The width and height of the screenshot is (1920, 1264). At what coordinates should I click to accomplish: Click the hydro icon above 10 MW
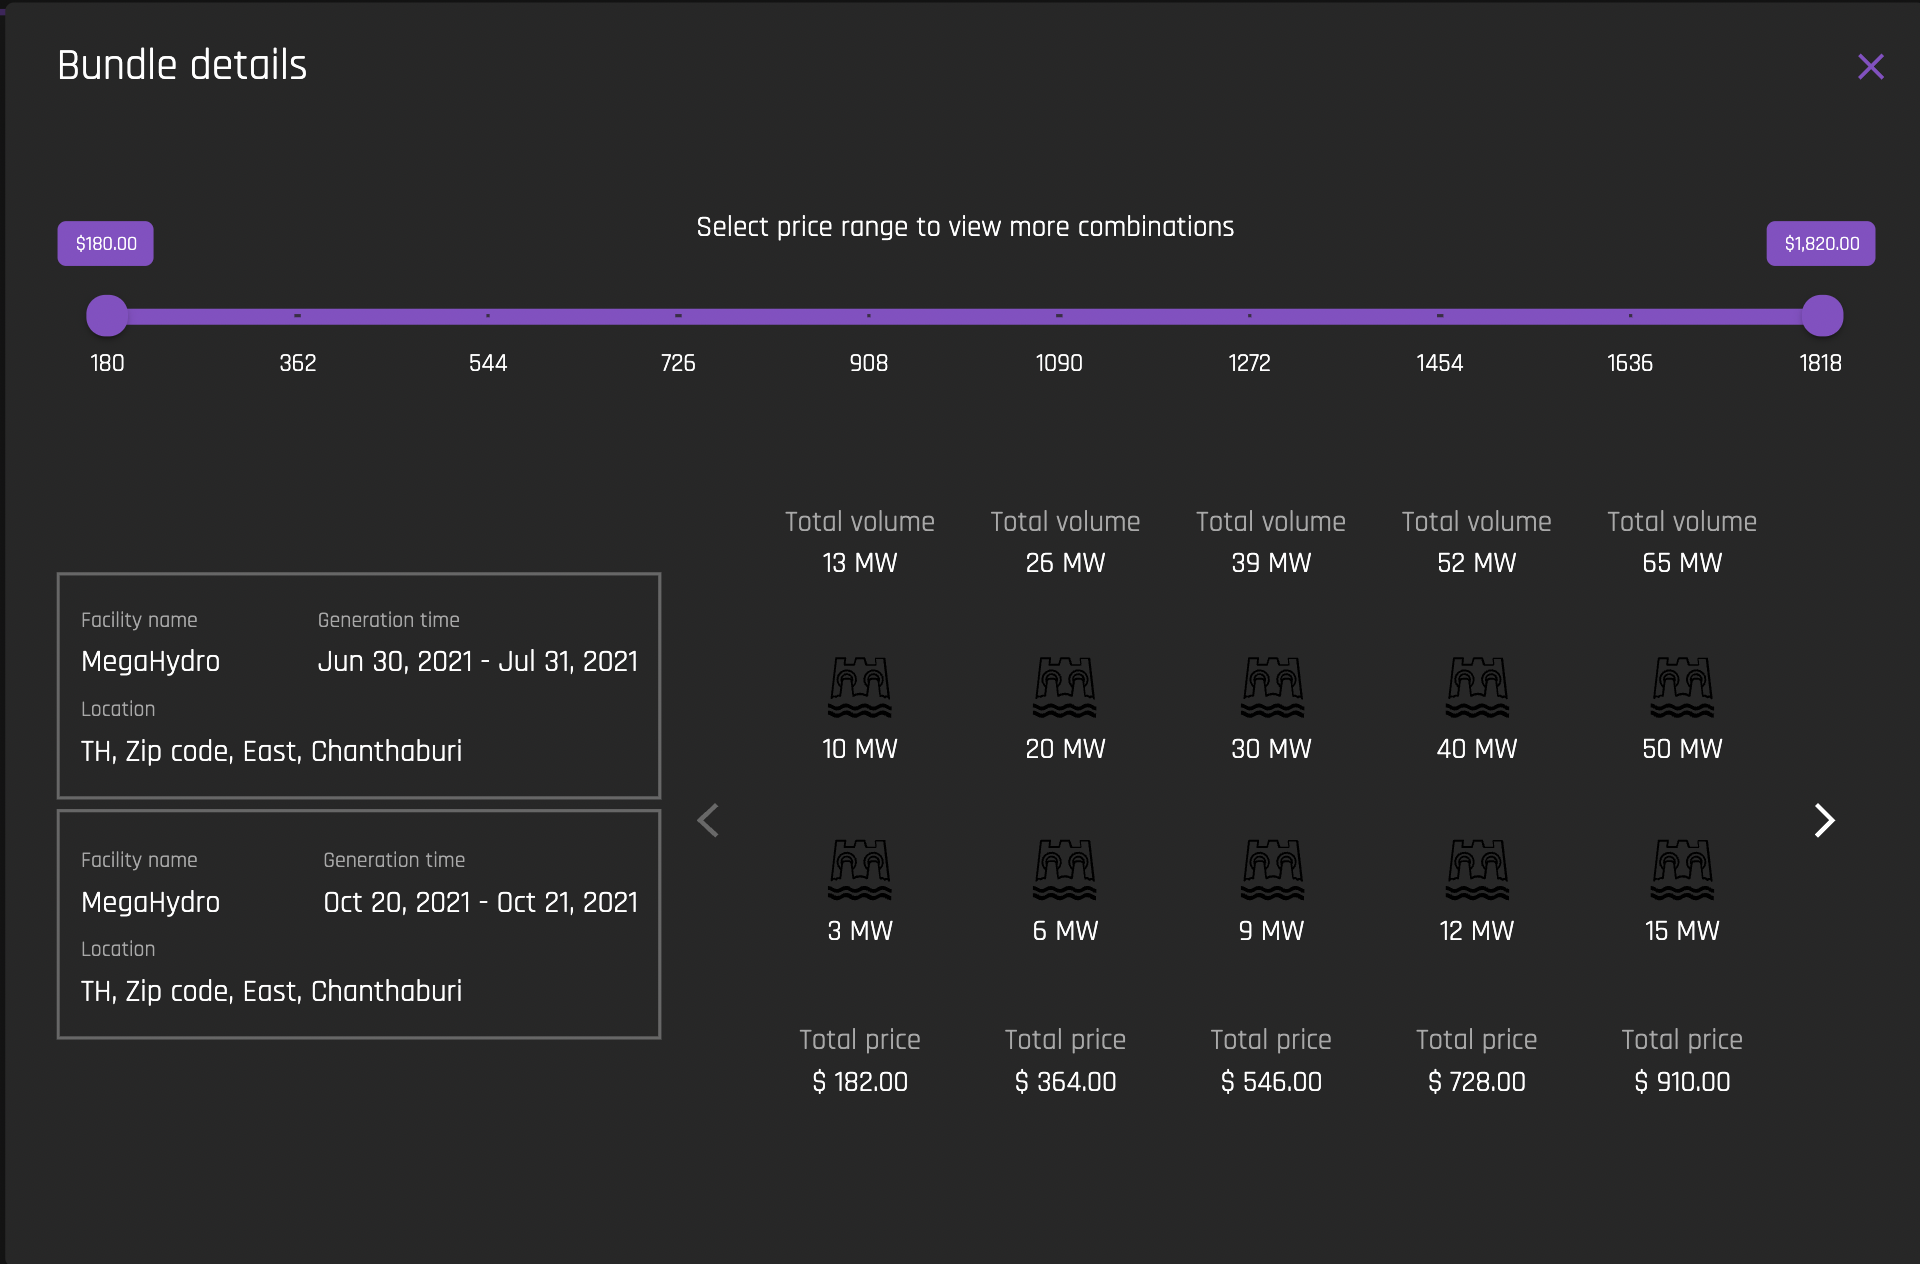pyautogui.click(x=860, y=687)
